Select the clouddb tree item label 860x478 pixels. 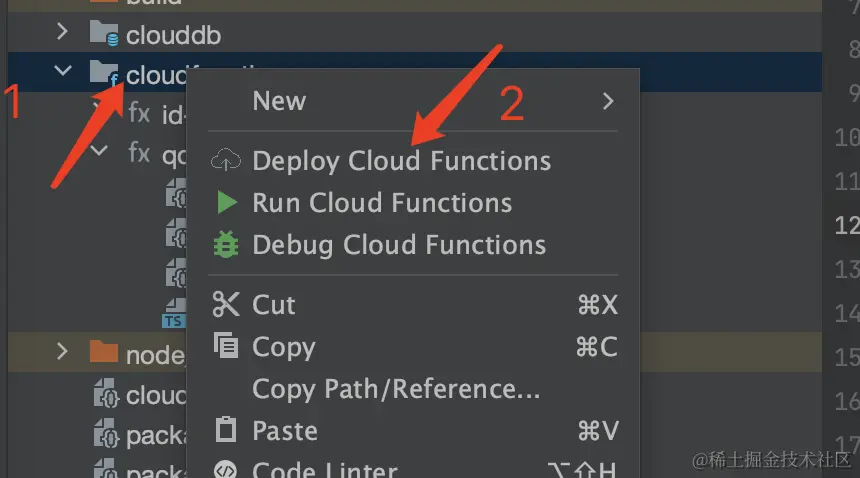[x=173, y=35]
